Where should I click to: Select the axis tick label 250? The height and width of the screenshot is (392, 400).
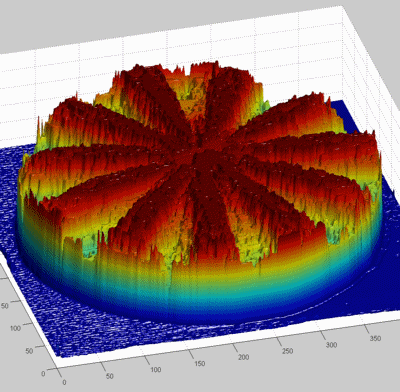coord(287,351)
